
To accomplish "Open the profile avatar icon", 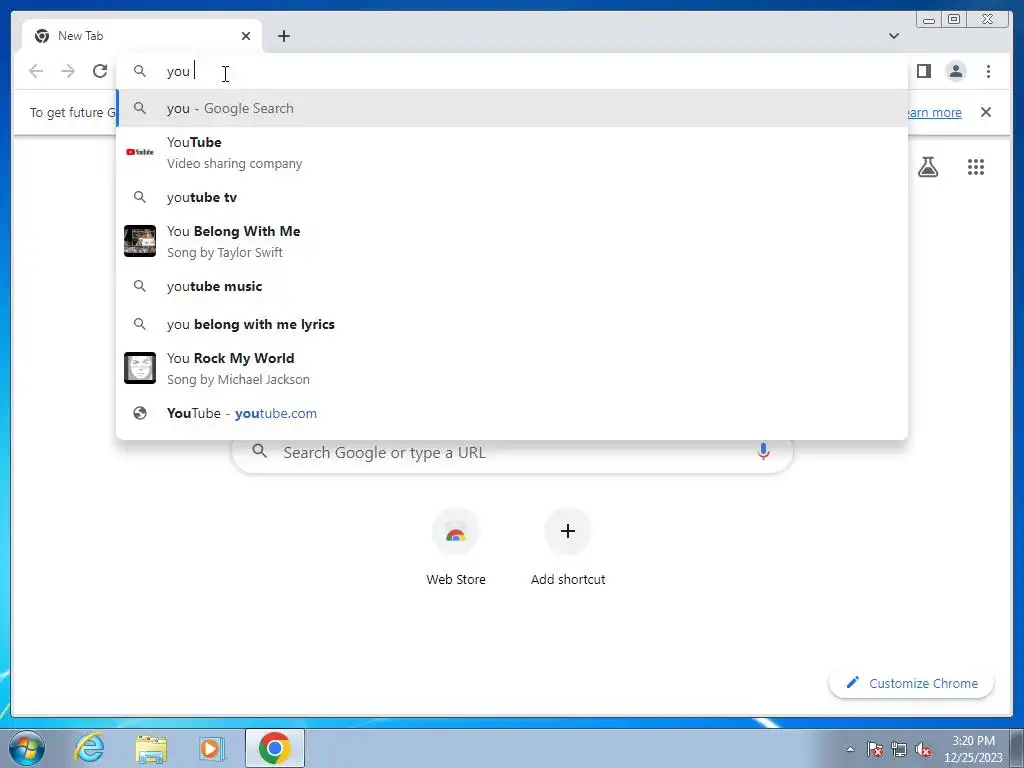I will (955, 71).
